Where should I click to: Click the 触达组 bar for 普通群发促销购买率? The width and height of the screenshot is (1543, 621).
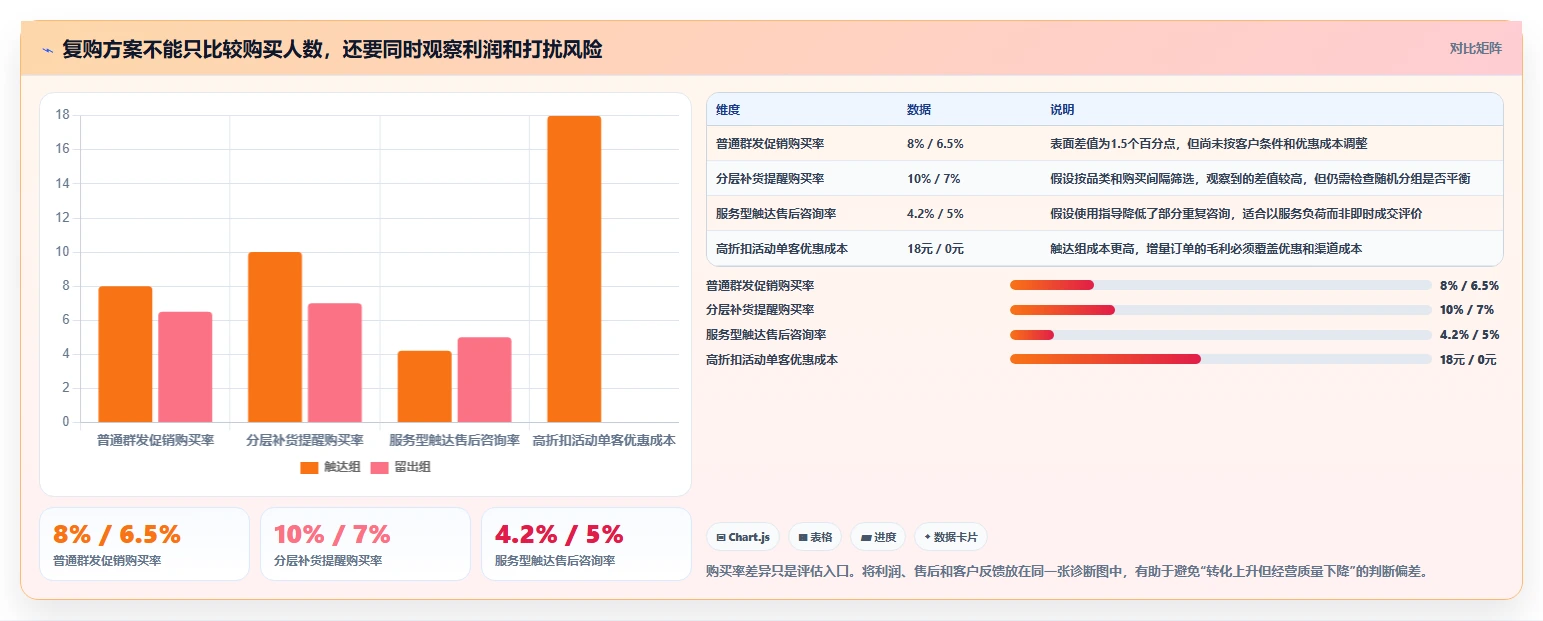[125, 354]
